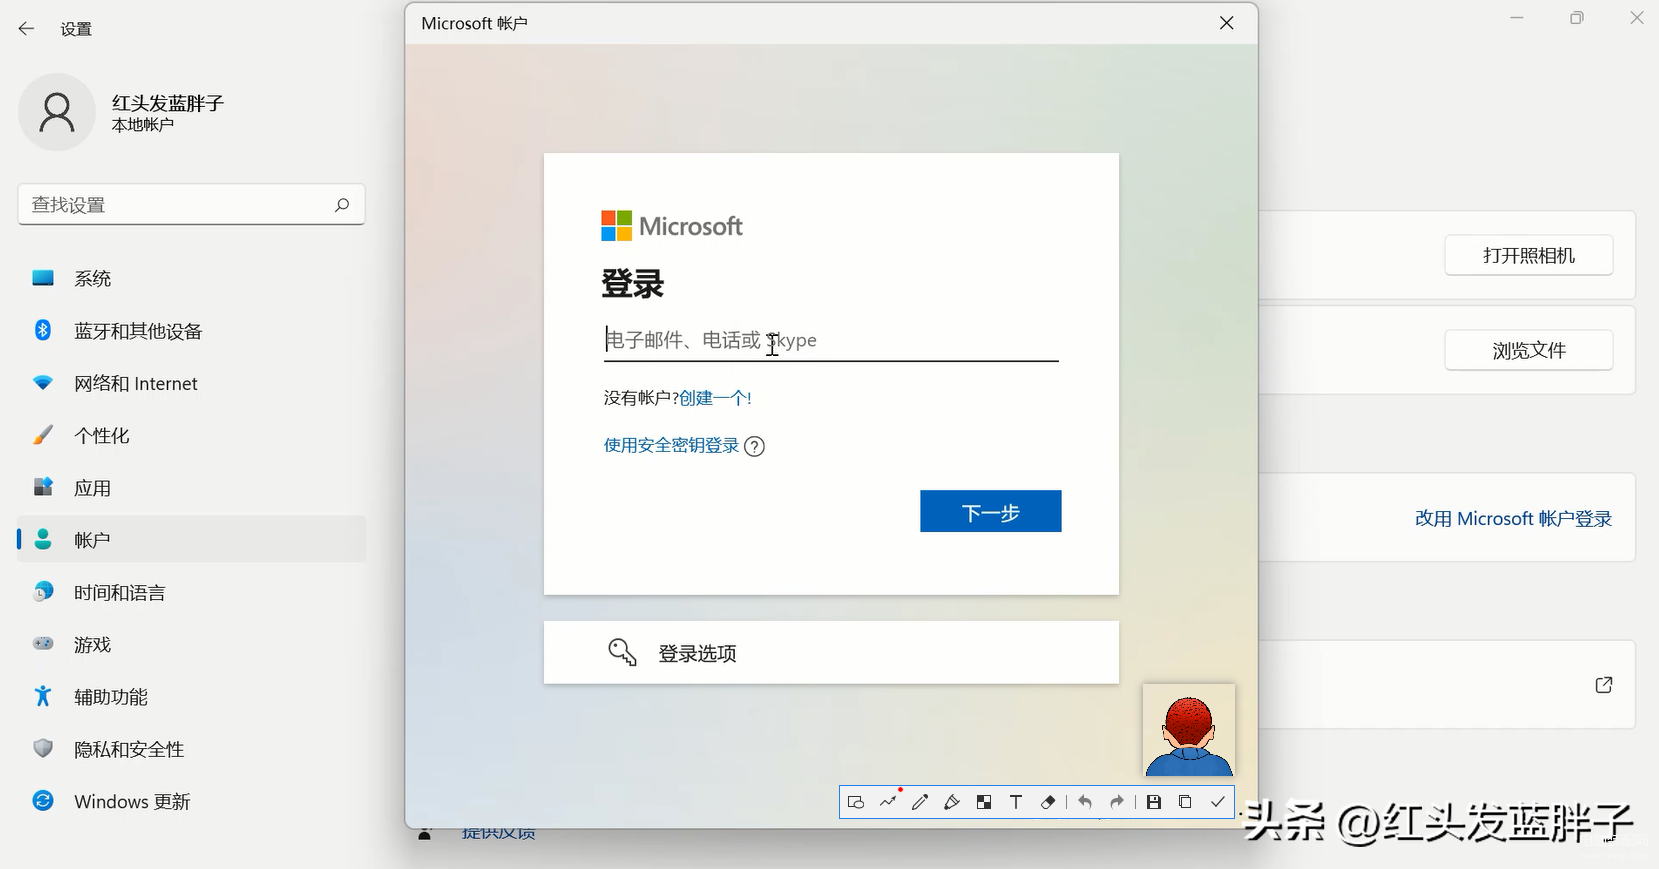
Task: Select the eraser tool
Action: click(1048, 802)
